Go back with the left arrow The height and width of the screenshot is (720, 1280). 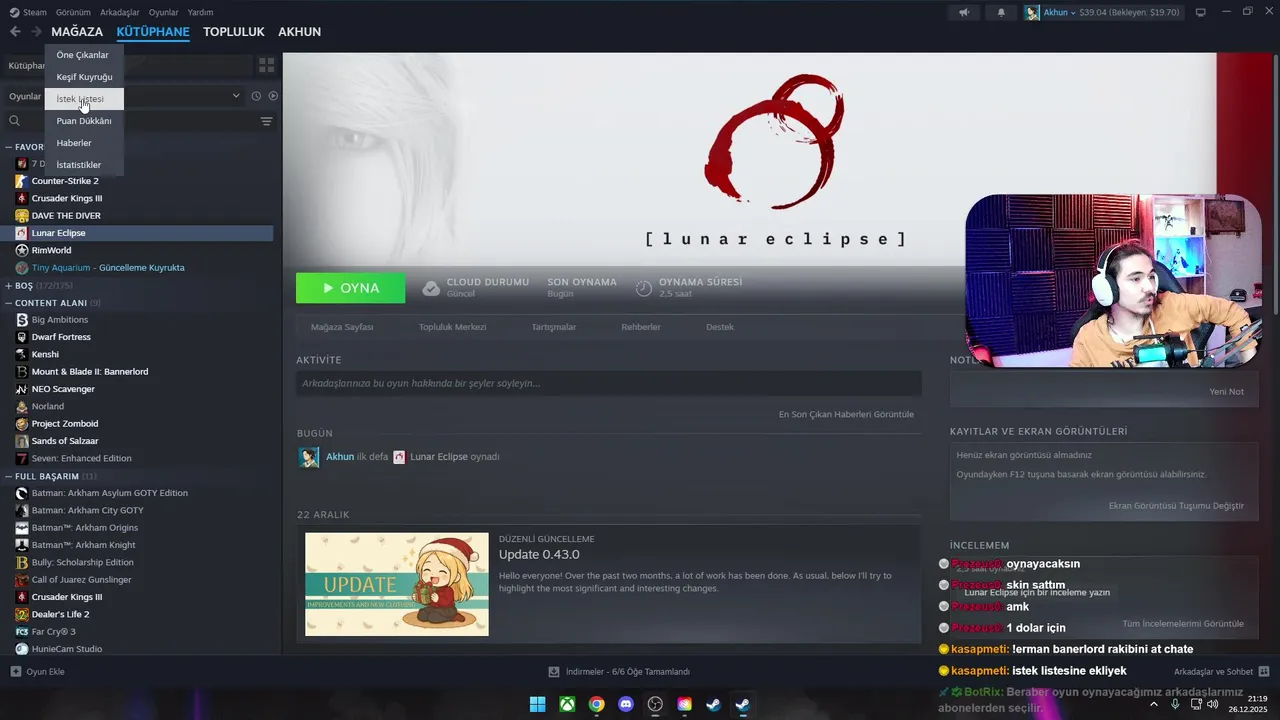pos(15,32)
